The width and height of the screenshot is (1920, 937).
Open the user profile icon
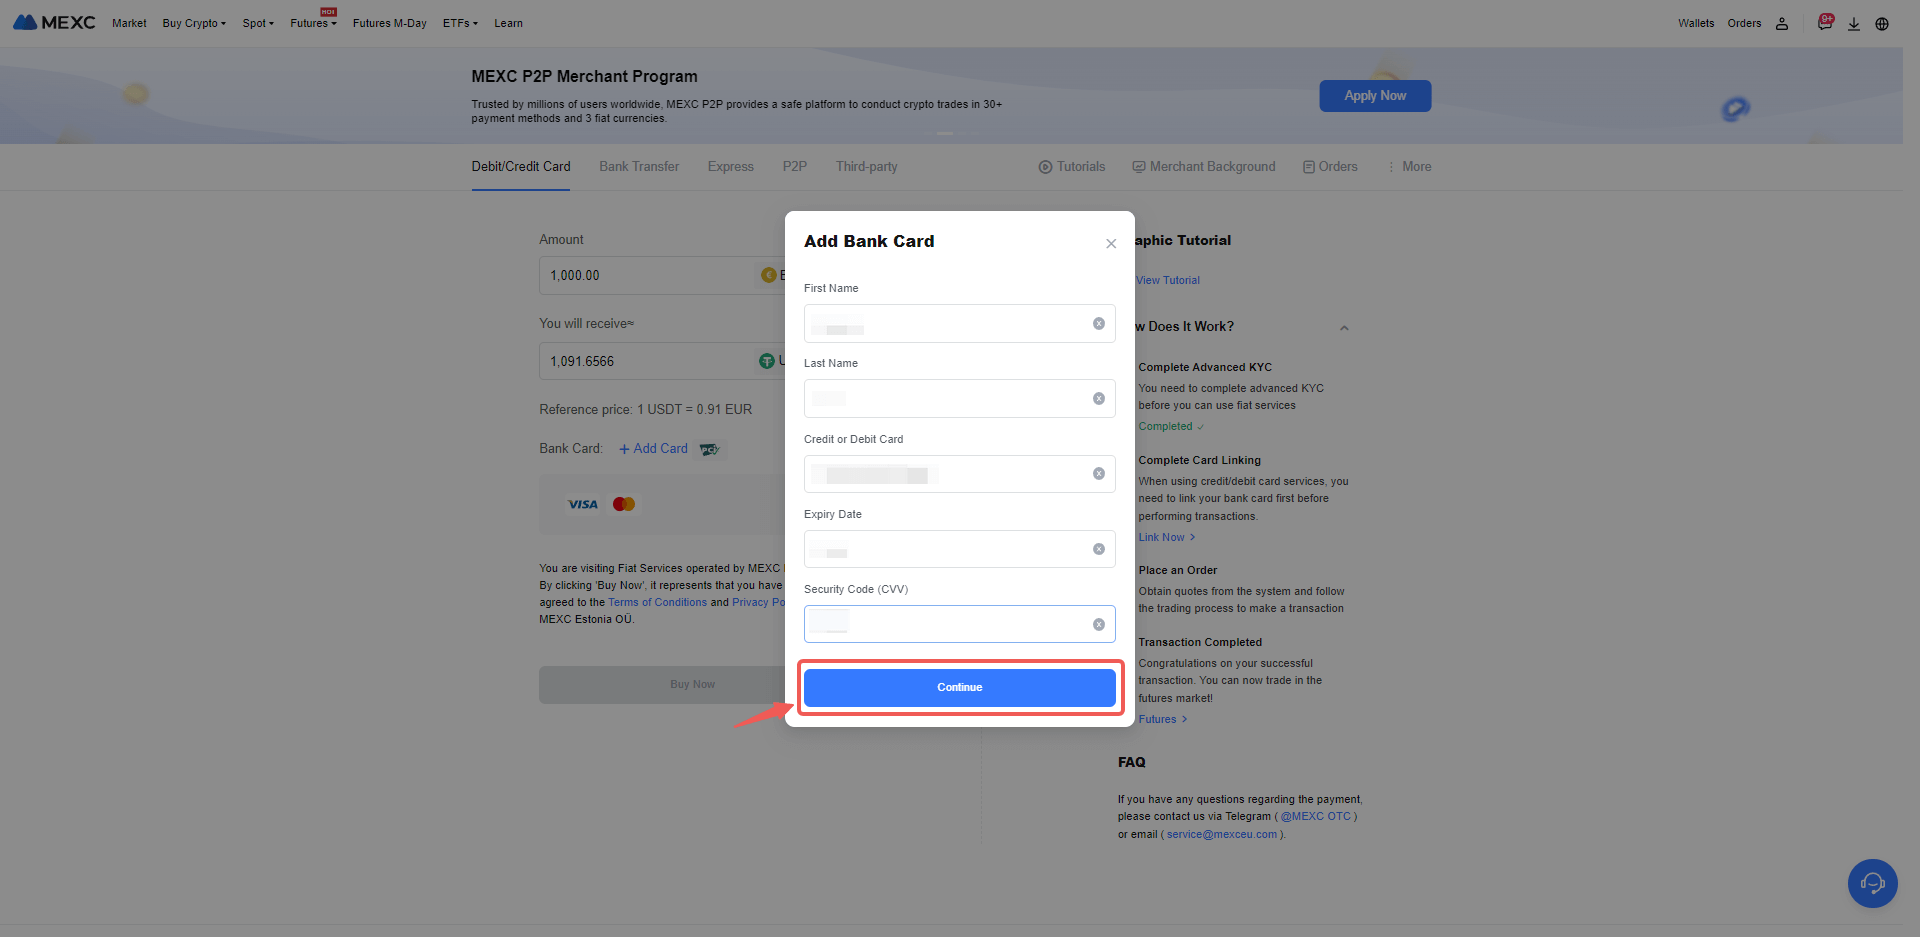point(1781,24)
